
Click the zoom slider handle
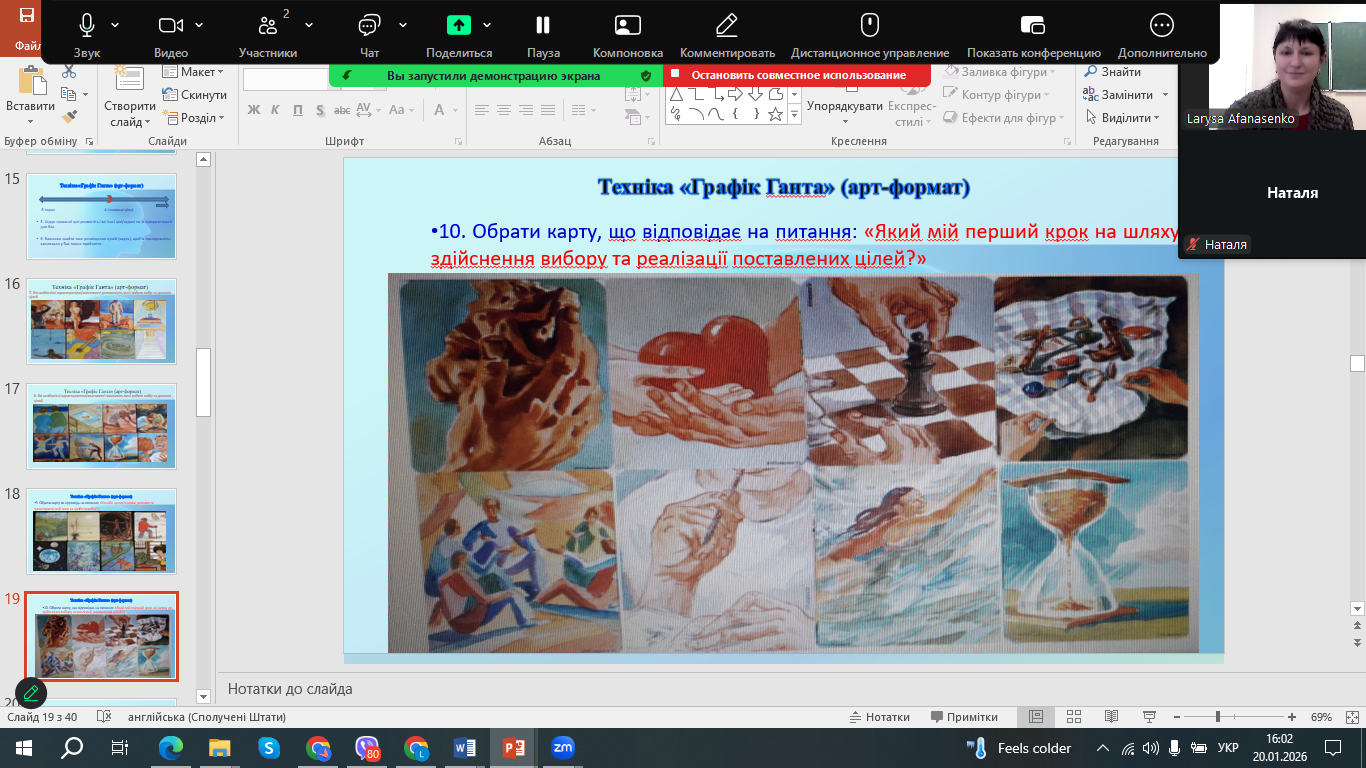1217,717
